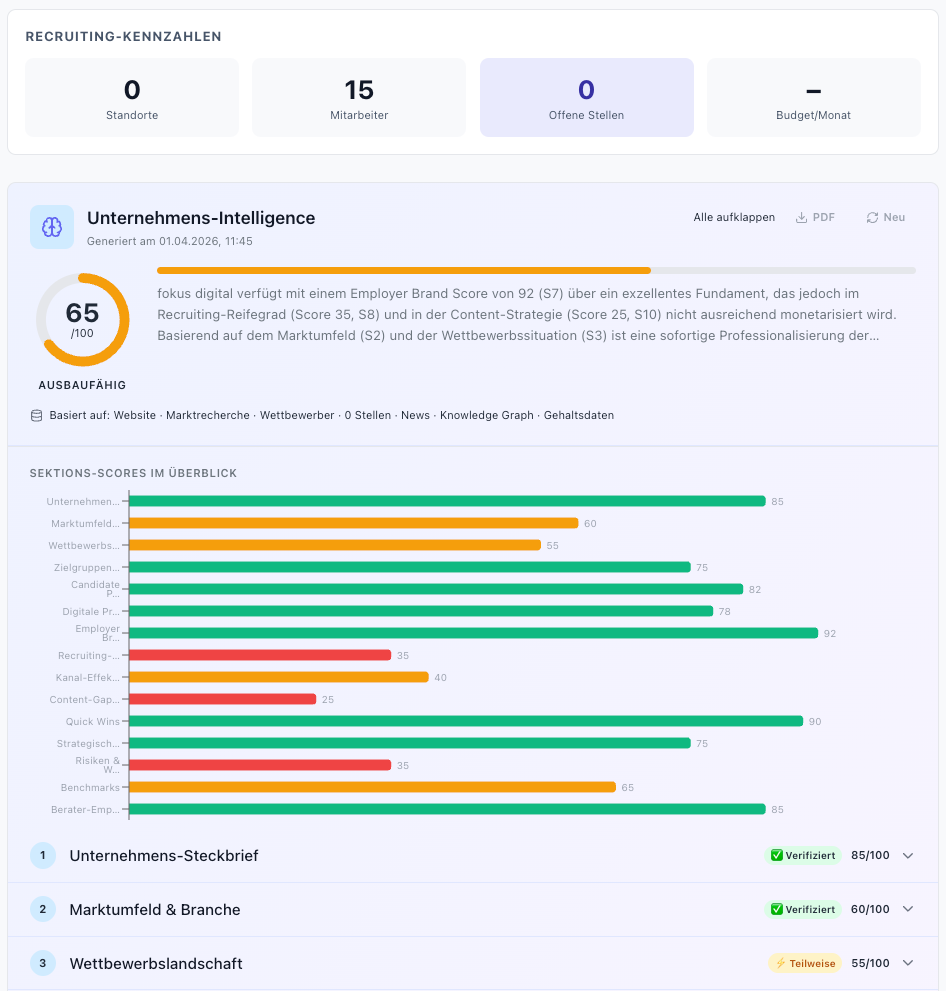This screenshot has width=946, height=991.
Task: Expand the Marktumfeld & Branche chevron
Action: (908, 910)
